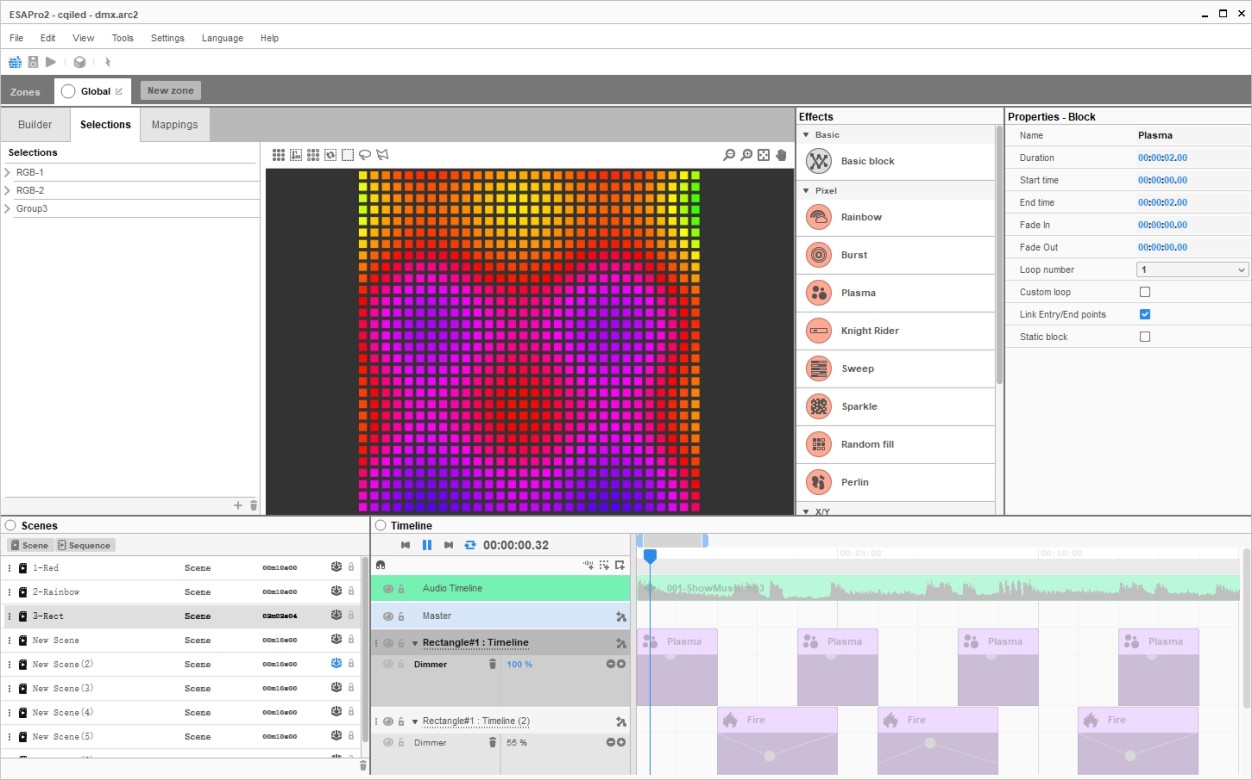Edit the Global zone name icon
Image resolution: width=1252 pixels, height=780 pixels.
(119, 91)
